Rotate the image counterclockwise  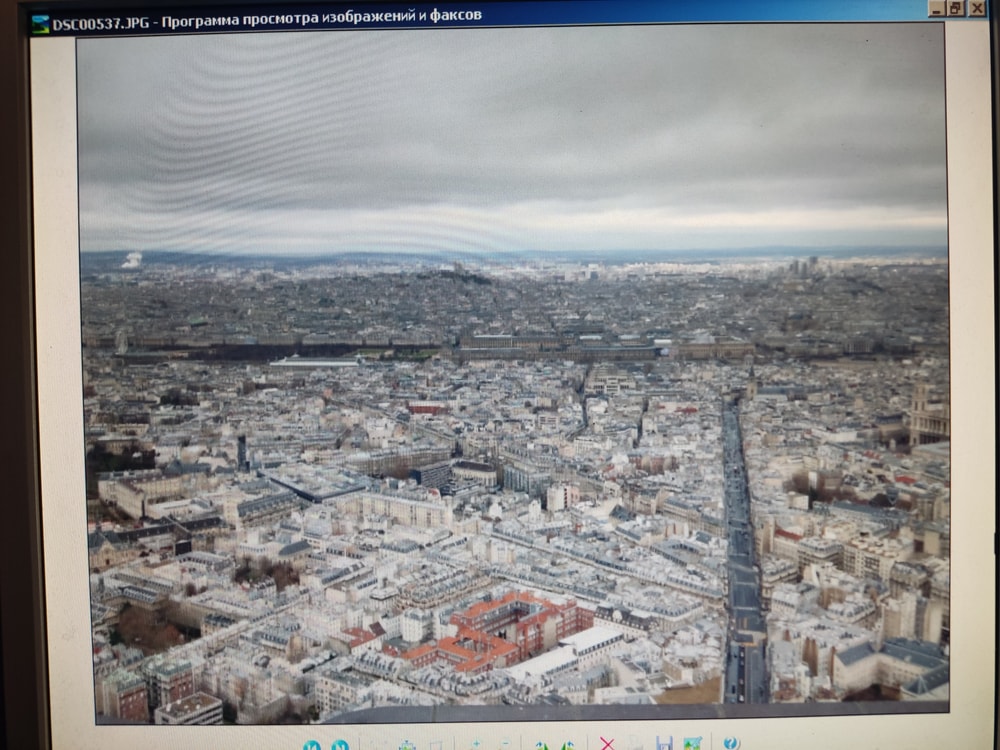[x=568, y=745]
